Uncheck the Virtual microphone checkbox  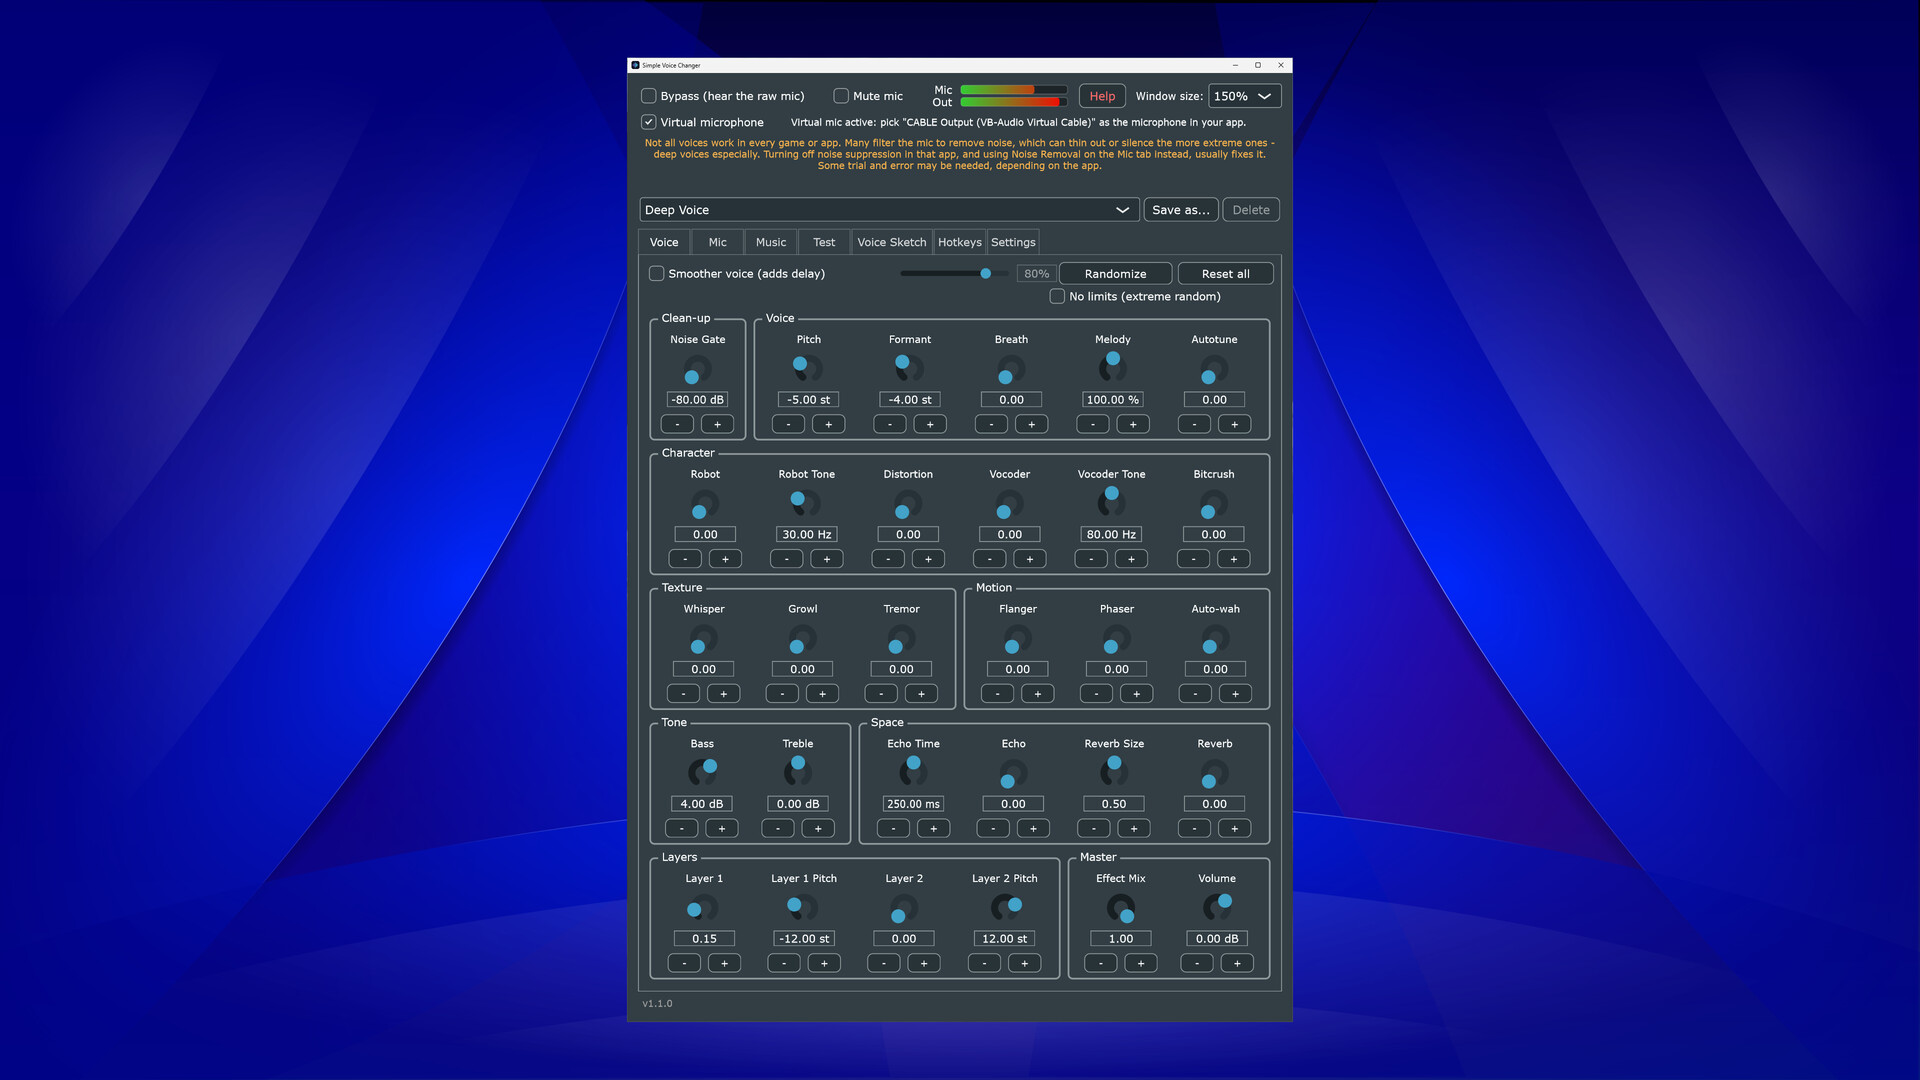pyautogui.click(x=648, y=122)
